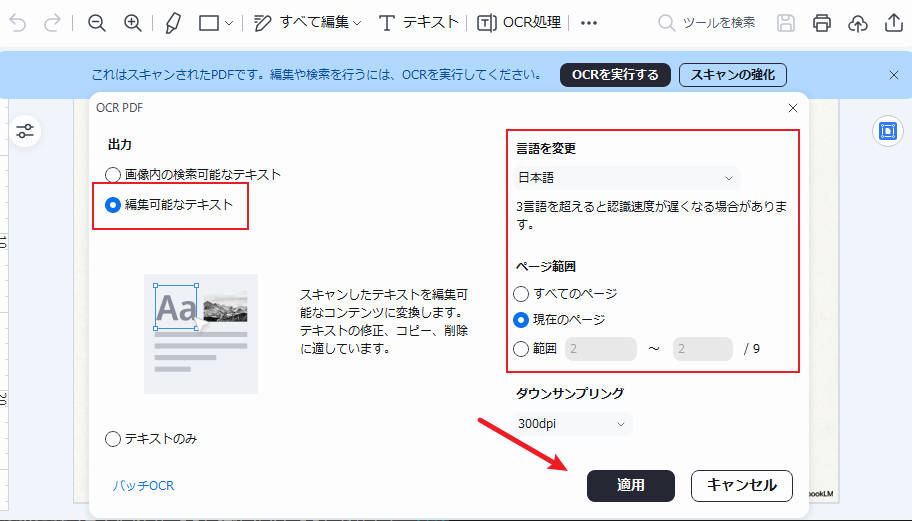Click the blue panel icon at right edge
Viewport: 912px width, 521px height.
(x=888, y=131)
